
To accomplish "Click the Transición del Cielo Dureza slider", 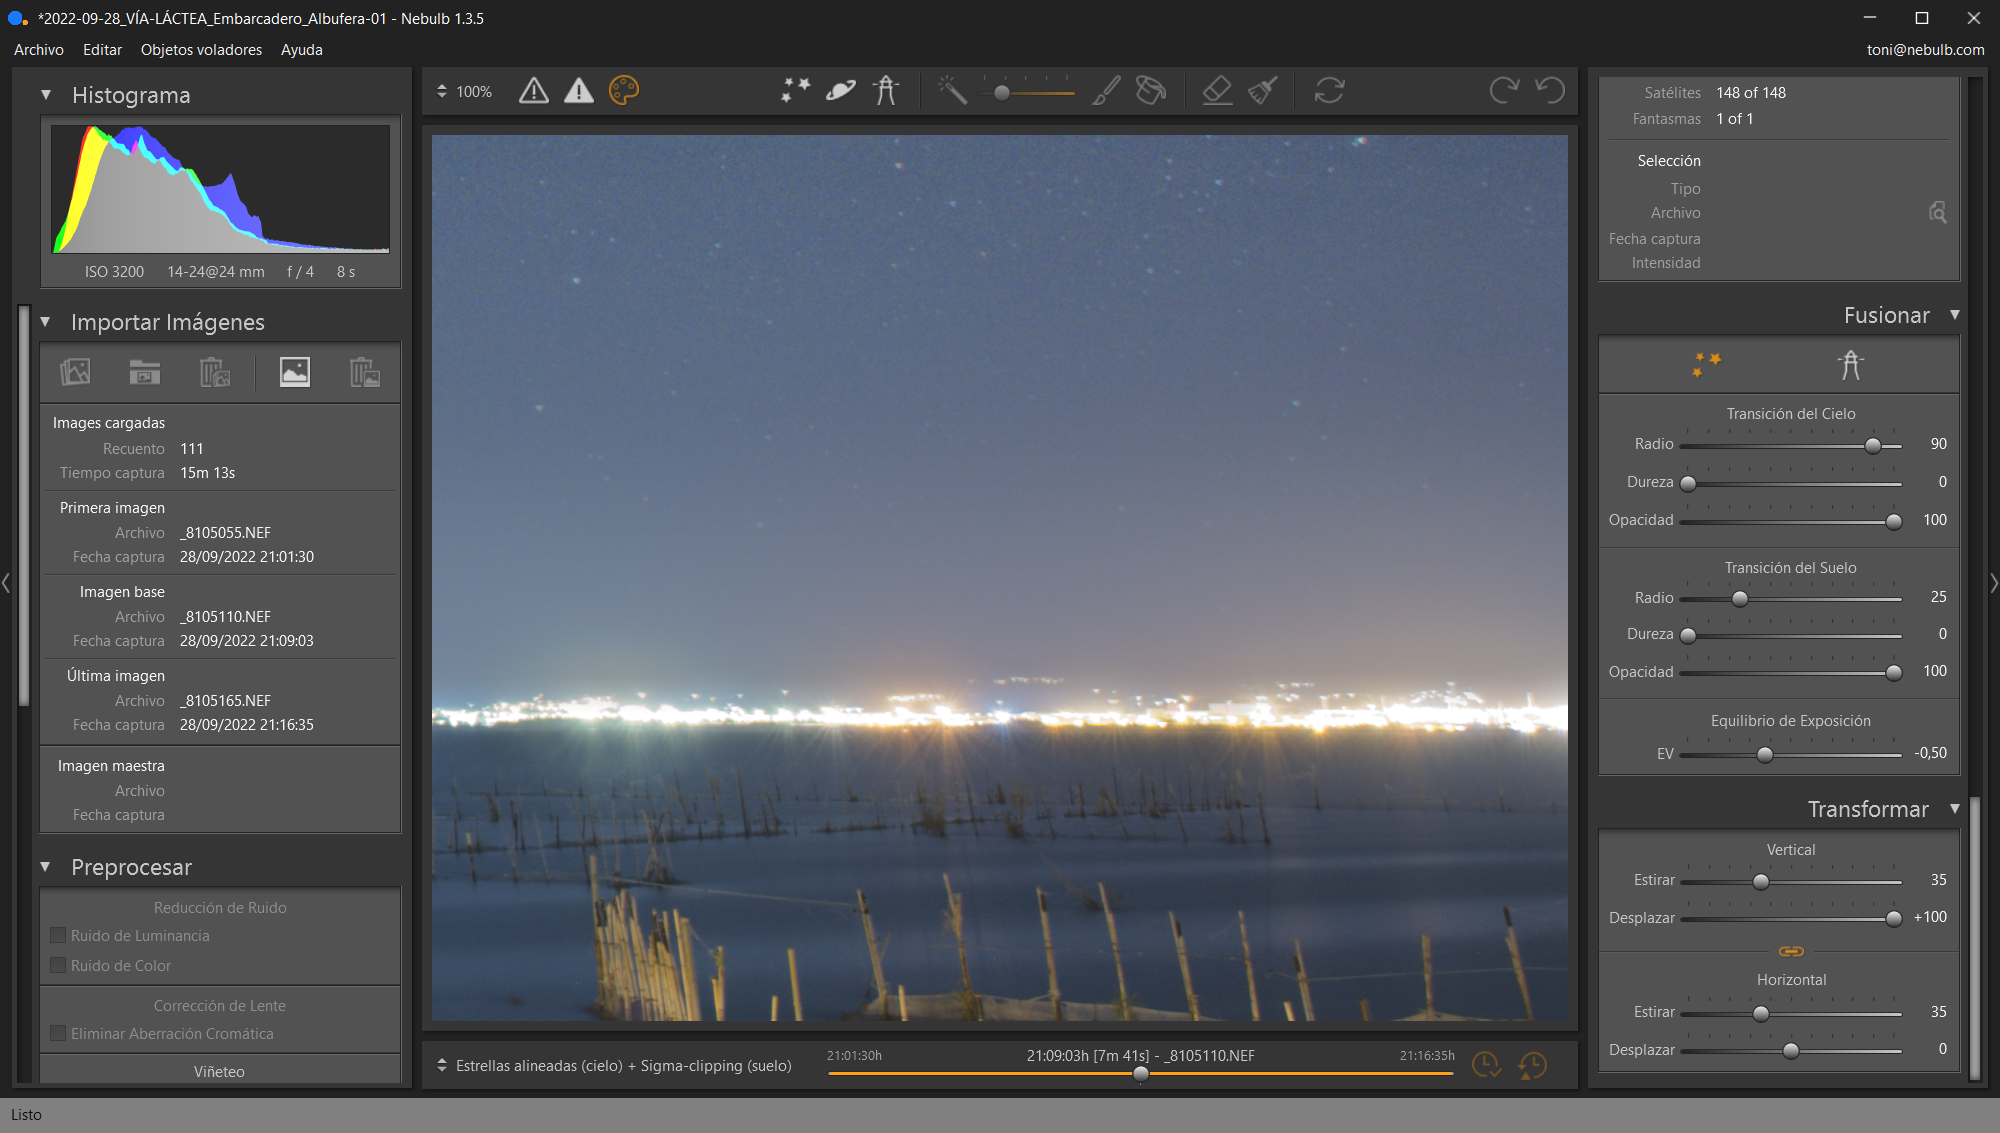I will pos(1790,484).
